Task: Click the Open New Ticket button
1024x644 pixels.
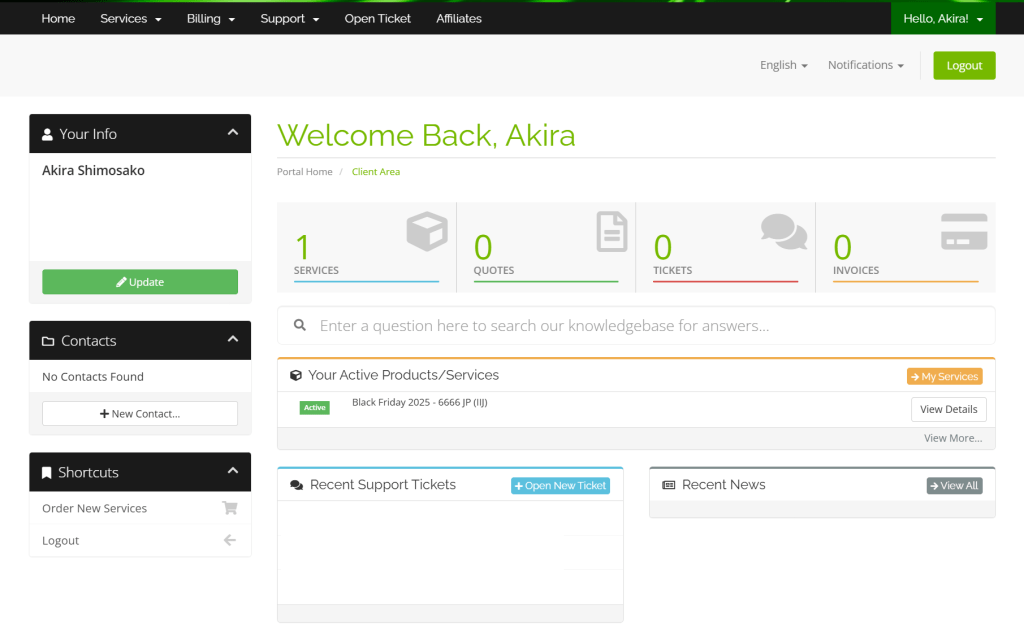Action: 560,486
